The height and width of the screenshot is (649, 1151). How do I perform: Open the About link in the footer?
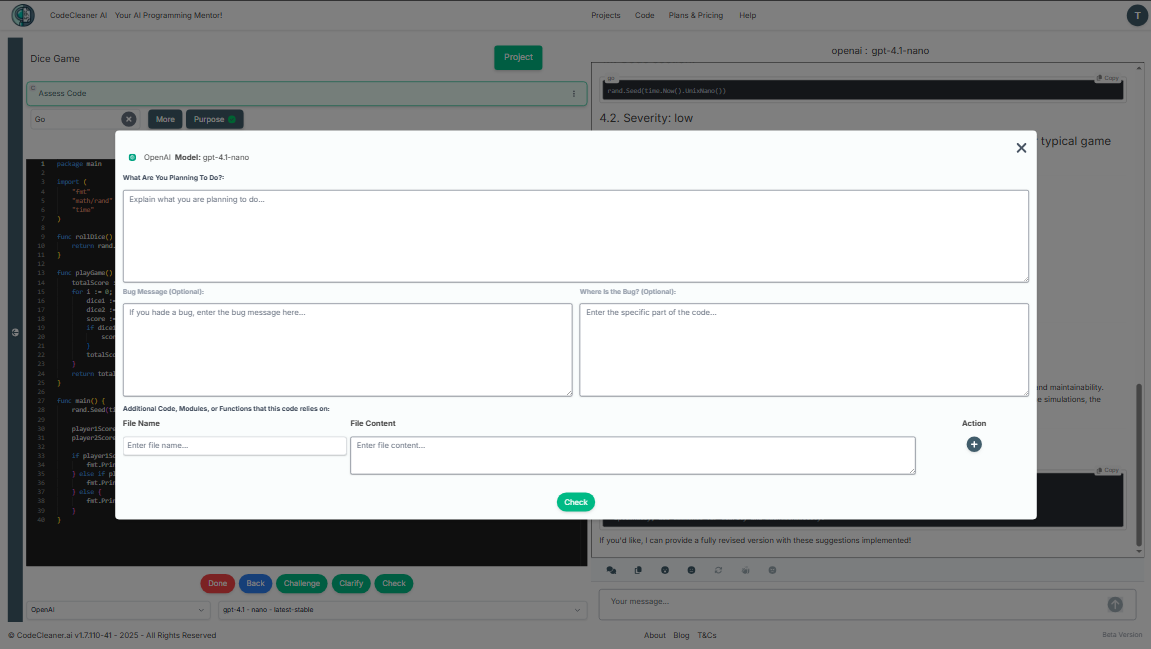[x=655, y=636]
